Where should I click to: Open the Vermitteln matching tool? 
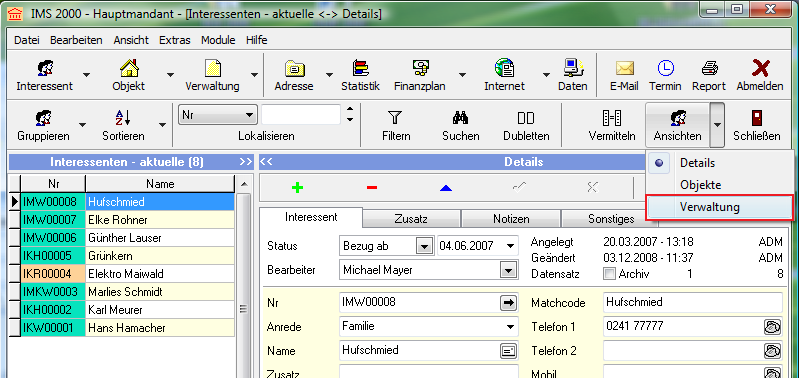(x=612, y=125)
